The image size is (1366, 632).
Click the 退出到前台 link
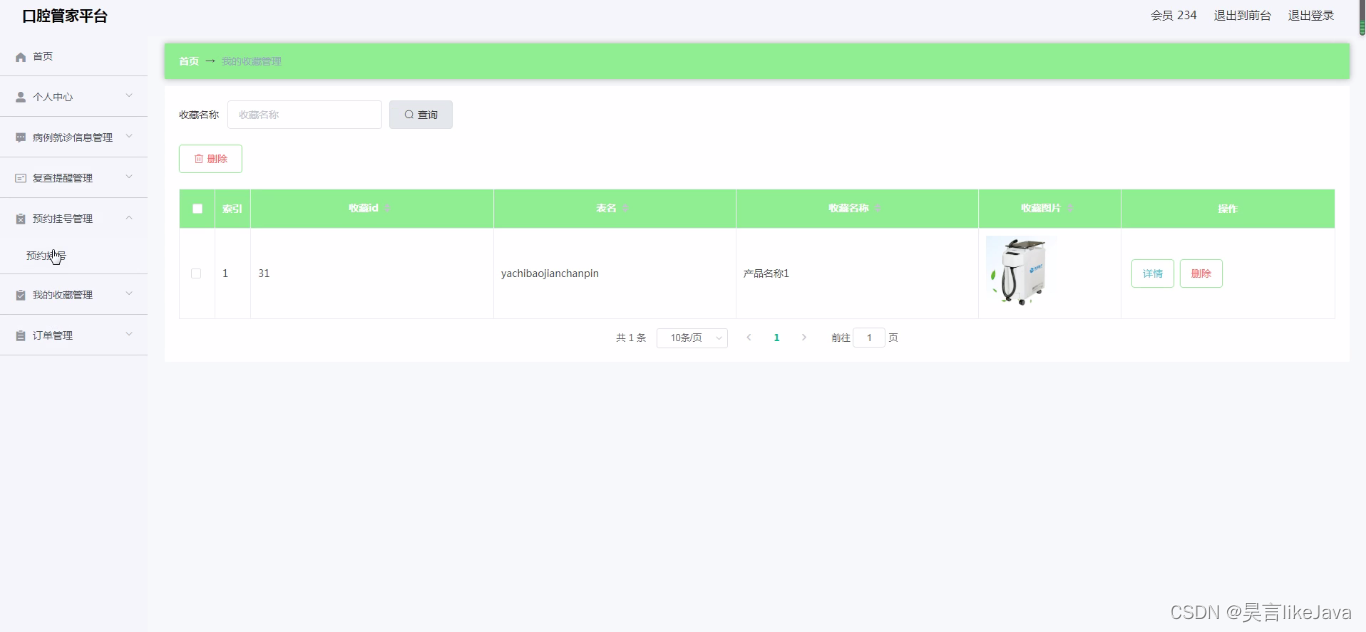1243,16
